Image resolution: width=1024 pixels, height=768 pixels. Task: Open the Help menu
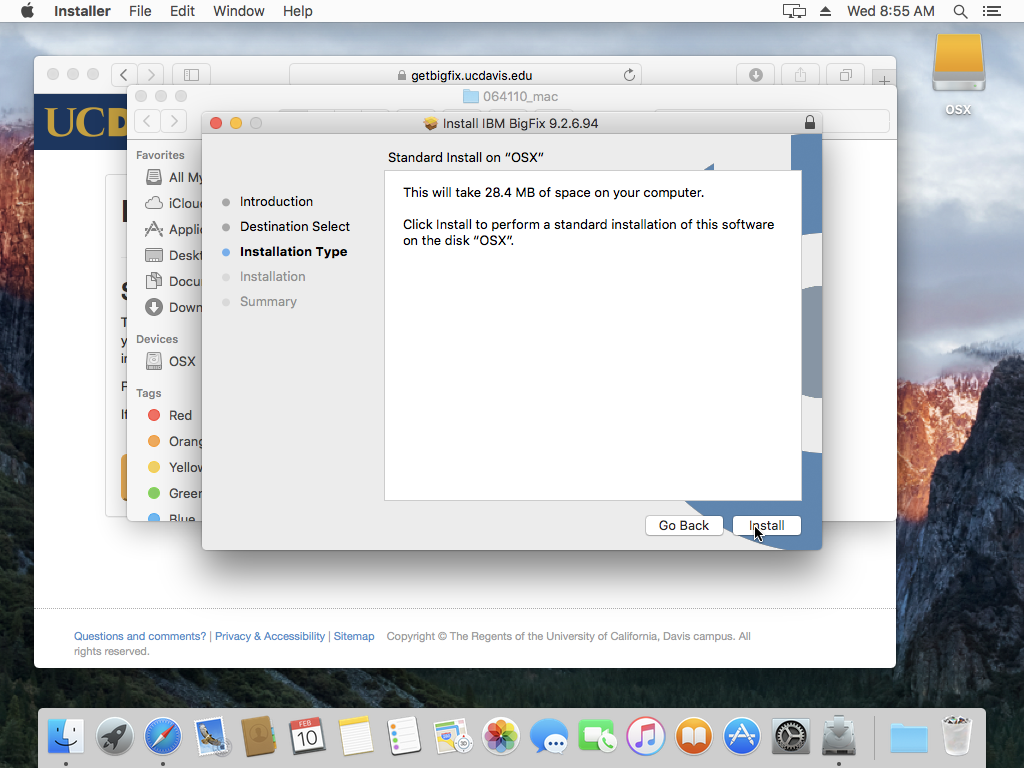(298, 11)
